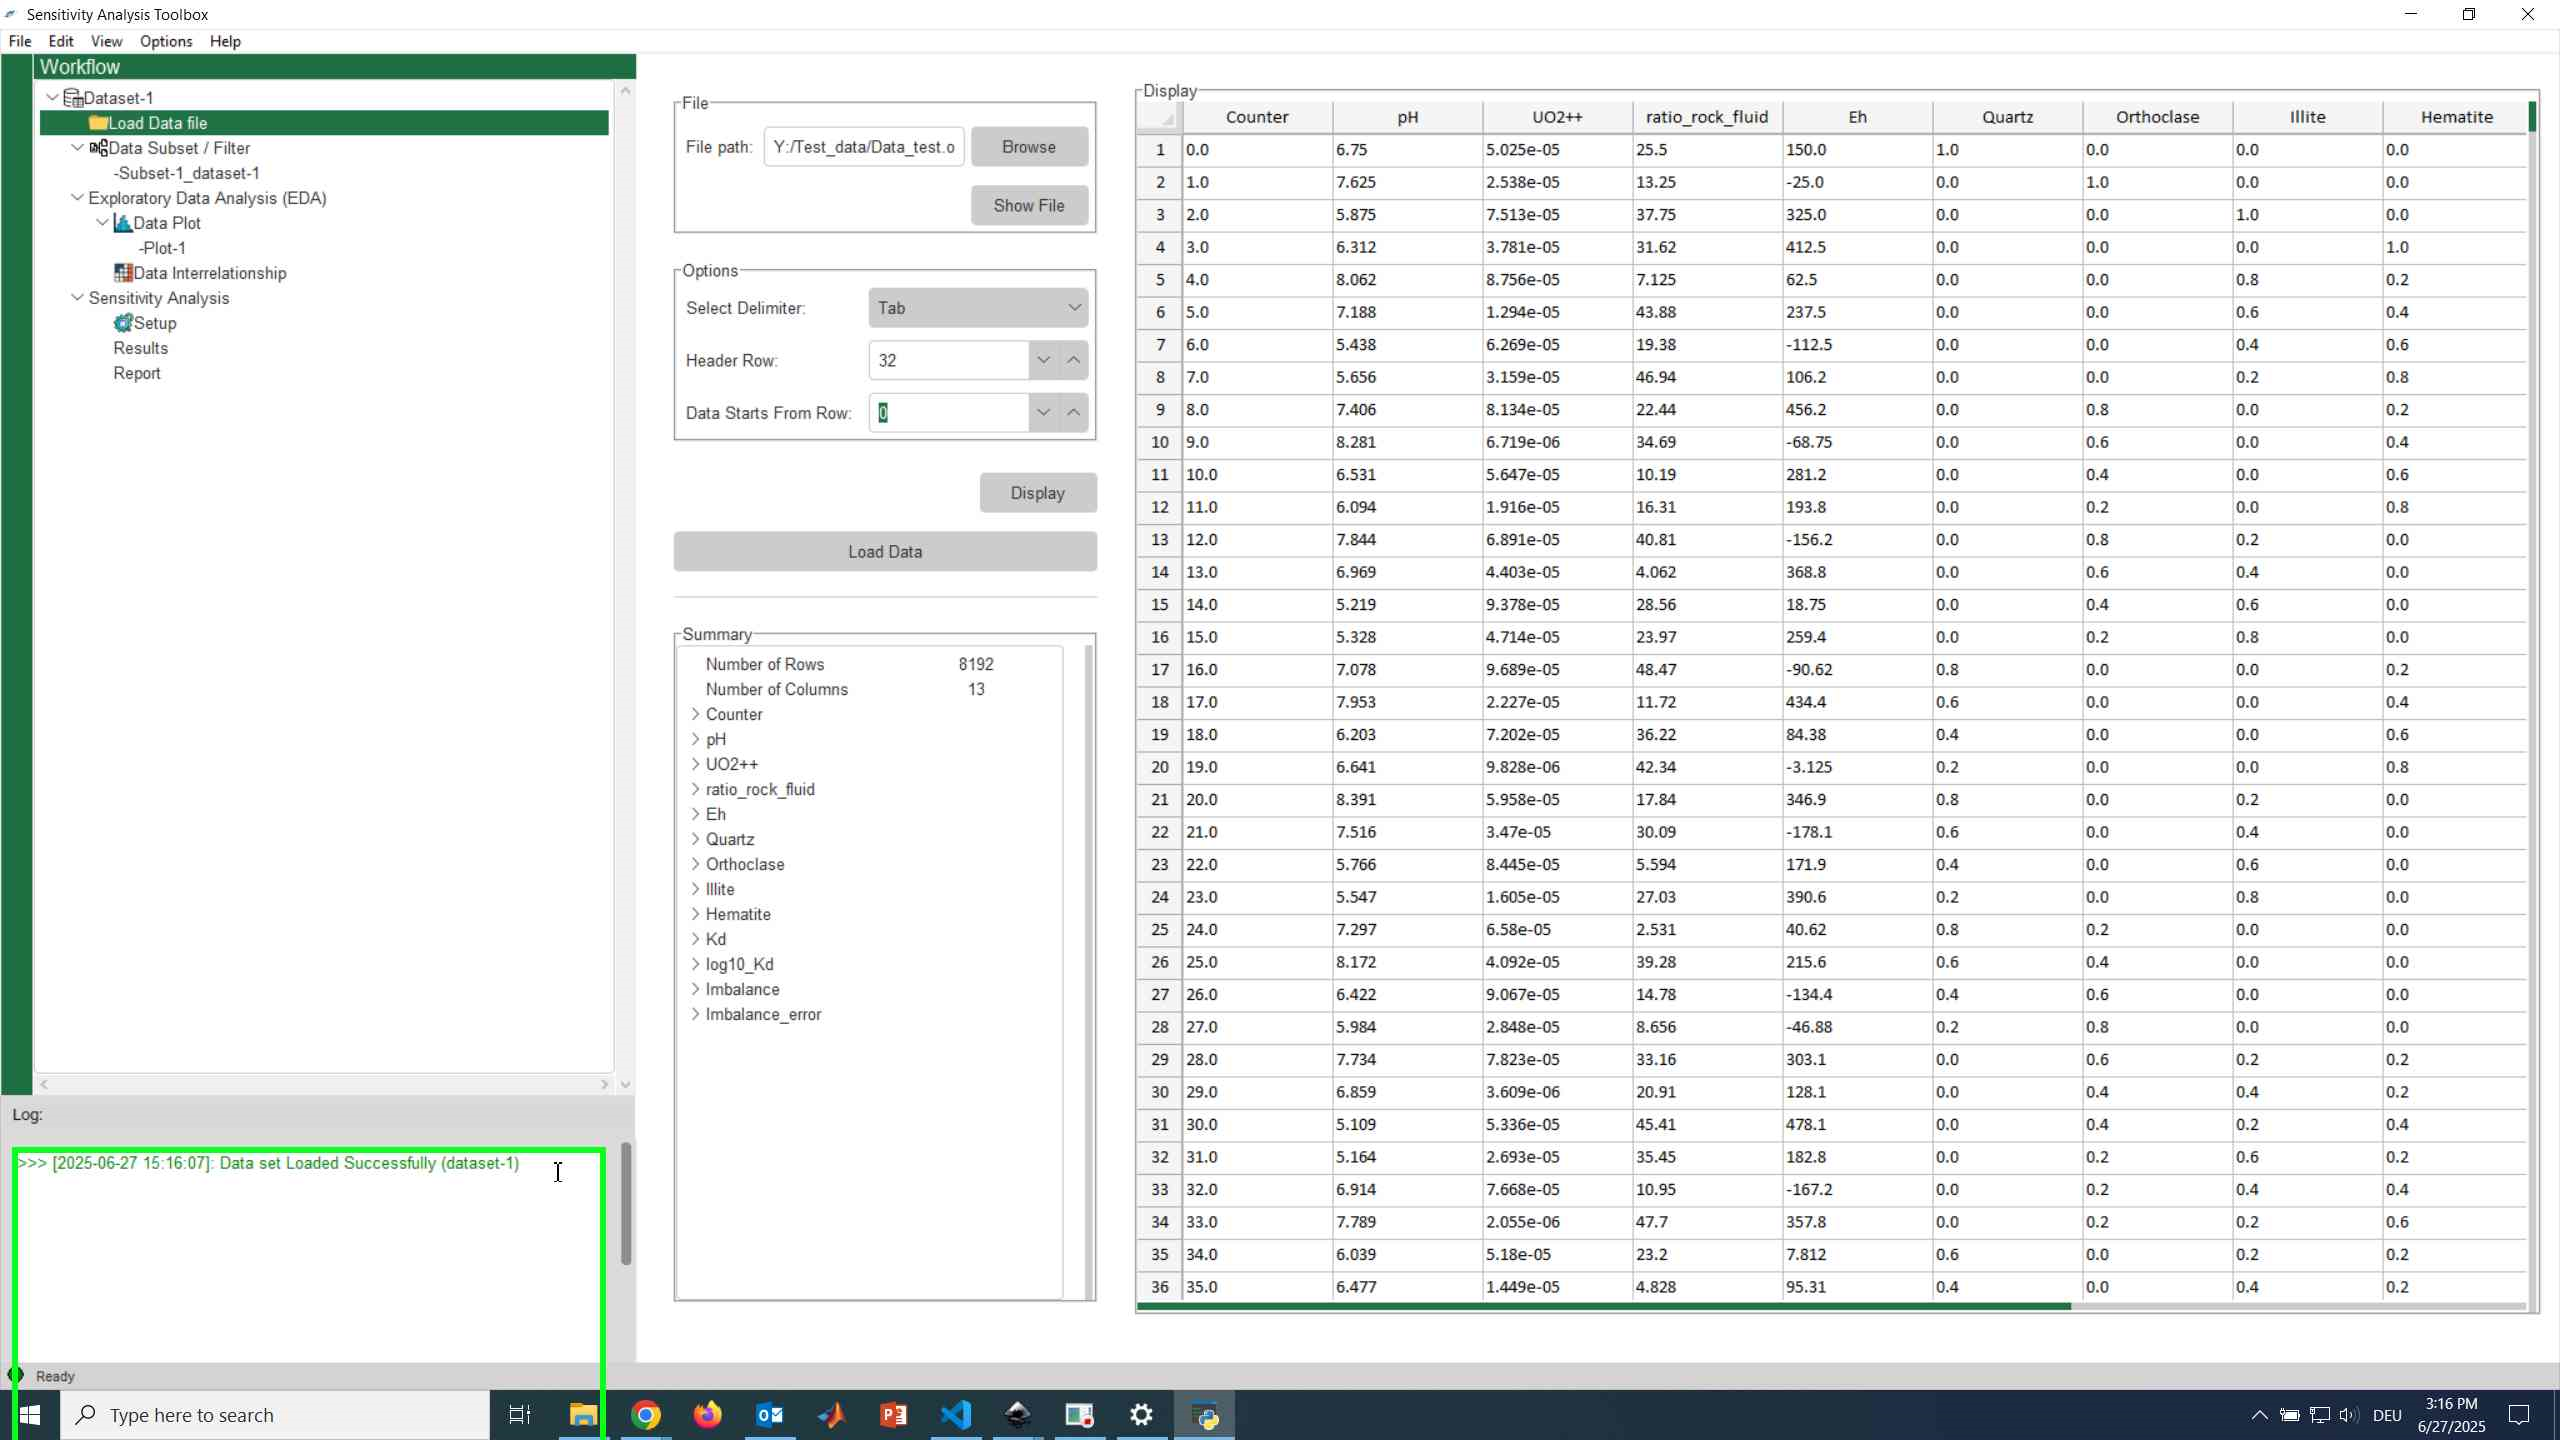Expand the Counter summary entry
This screenshot has width=2560, height=1440.
(696, 714)
